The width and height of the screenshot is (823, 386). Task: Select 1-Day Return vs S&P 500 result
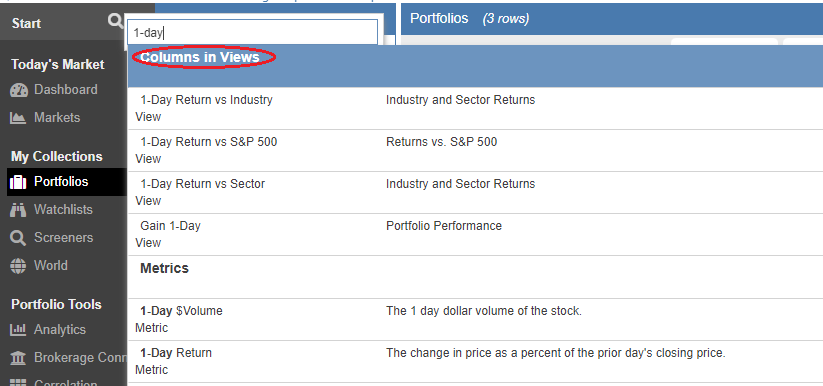475,150
